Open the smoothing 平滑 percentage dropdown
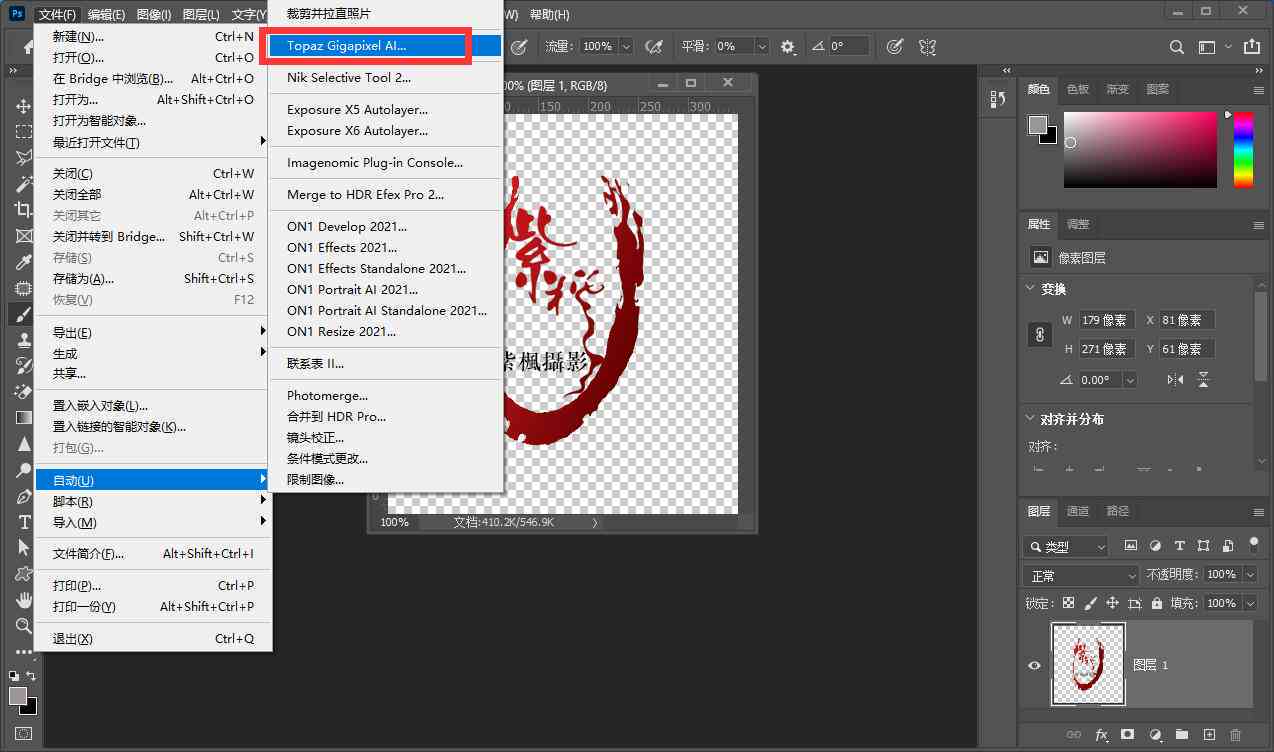This screenshot has width=1274, height=752. (762, 46)
